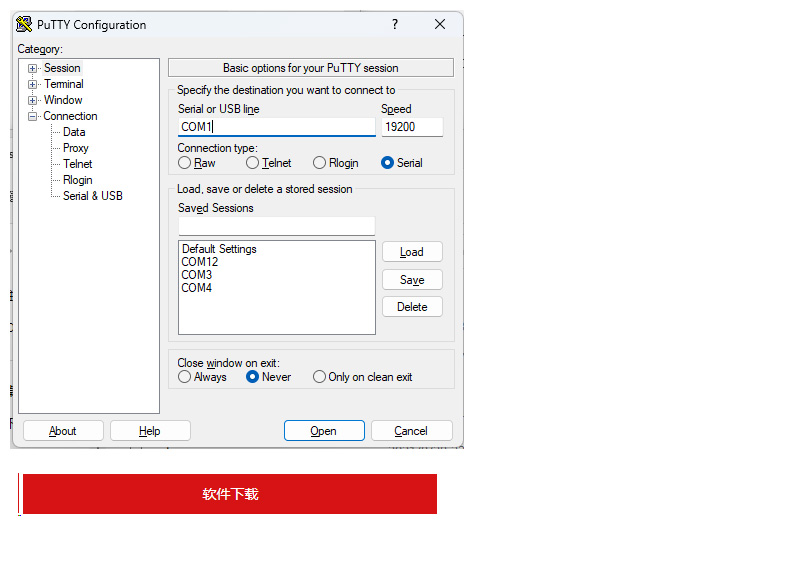Select COM4 saved session

click(196, 288)
